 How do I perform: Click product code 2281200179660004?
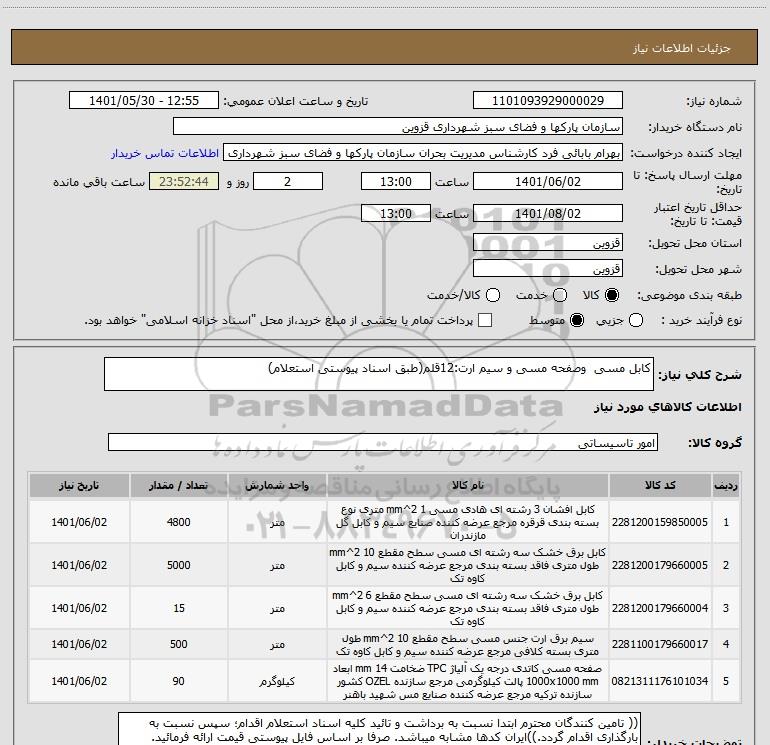coord(660,608)
